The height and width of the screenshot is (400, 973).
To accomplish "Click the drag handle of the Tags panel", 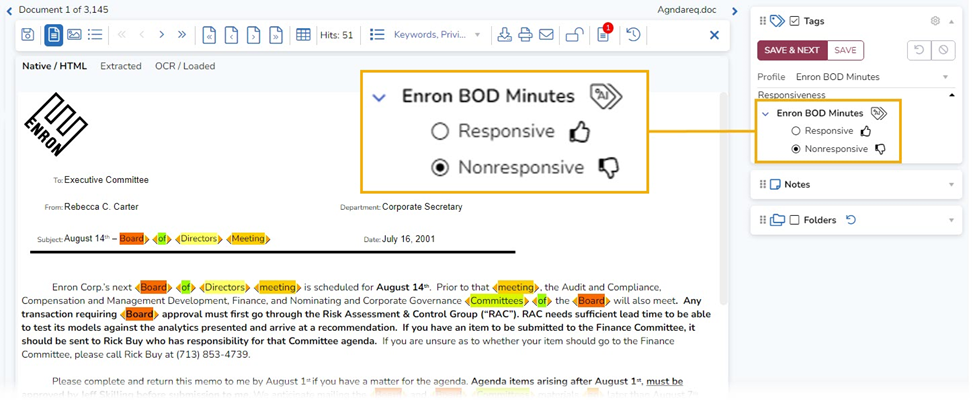I will 763,21.
